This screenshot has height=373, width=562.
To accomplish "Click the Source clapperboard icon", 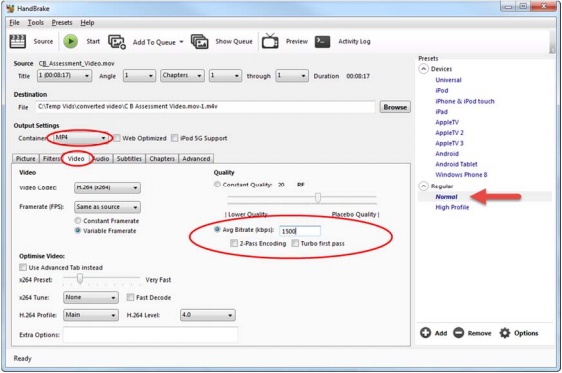I will pyautogui.click(x=18, y=42).
